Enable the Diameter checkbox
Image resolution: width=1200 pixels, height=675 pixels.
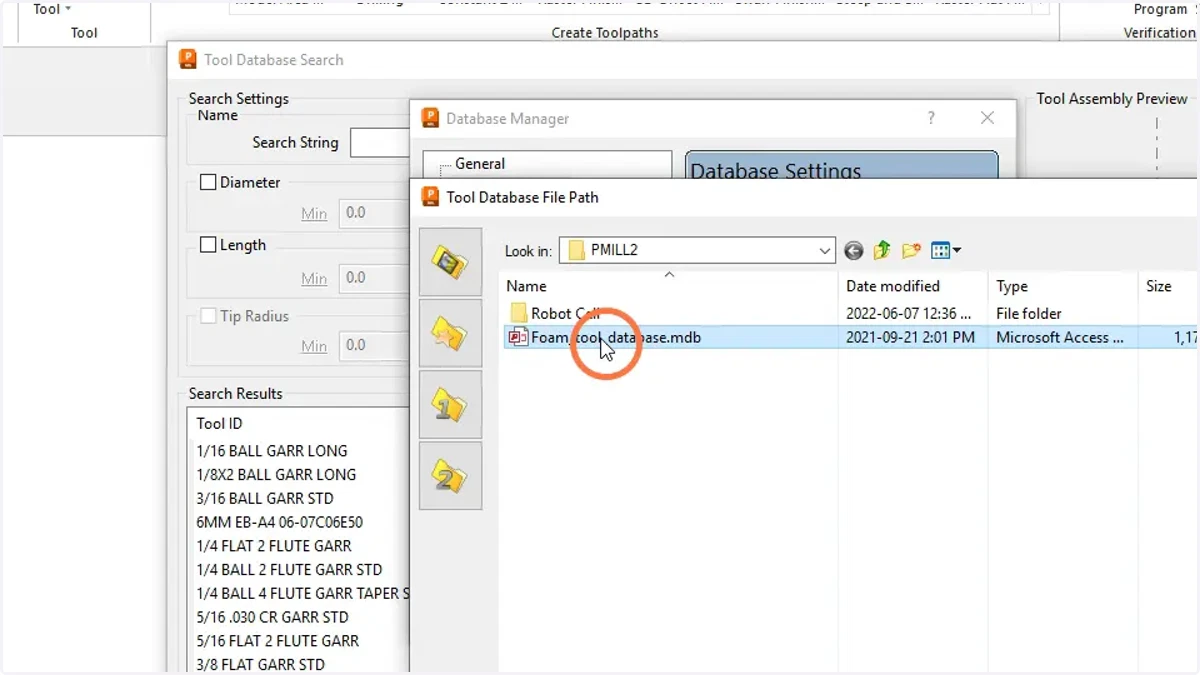coord(208,182)
